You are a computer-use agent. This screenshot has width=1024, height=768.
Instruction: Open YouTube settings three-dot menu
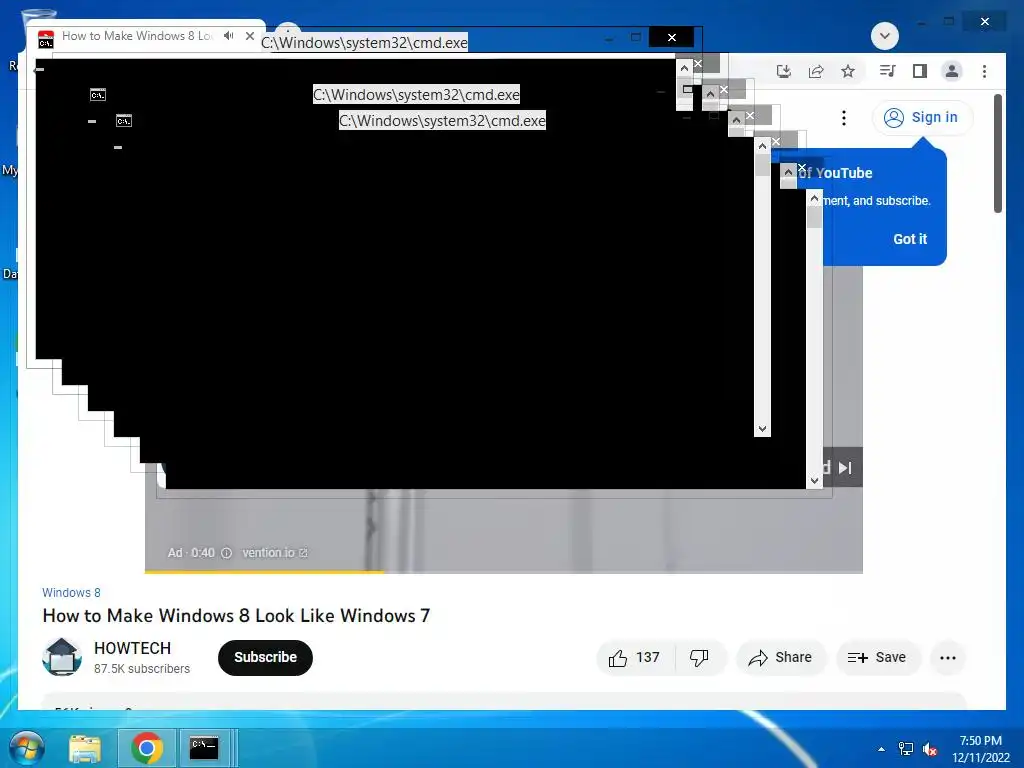844,118
